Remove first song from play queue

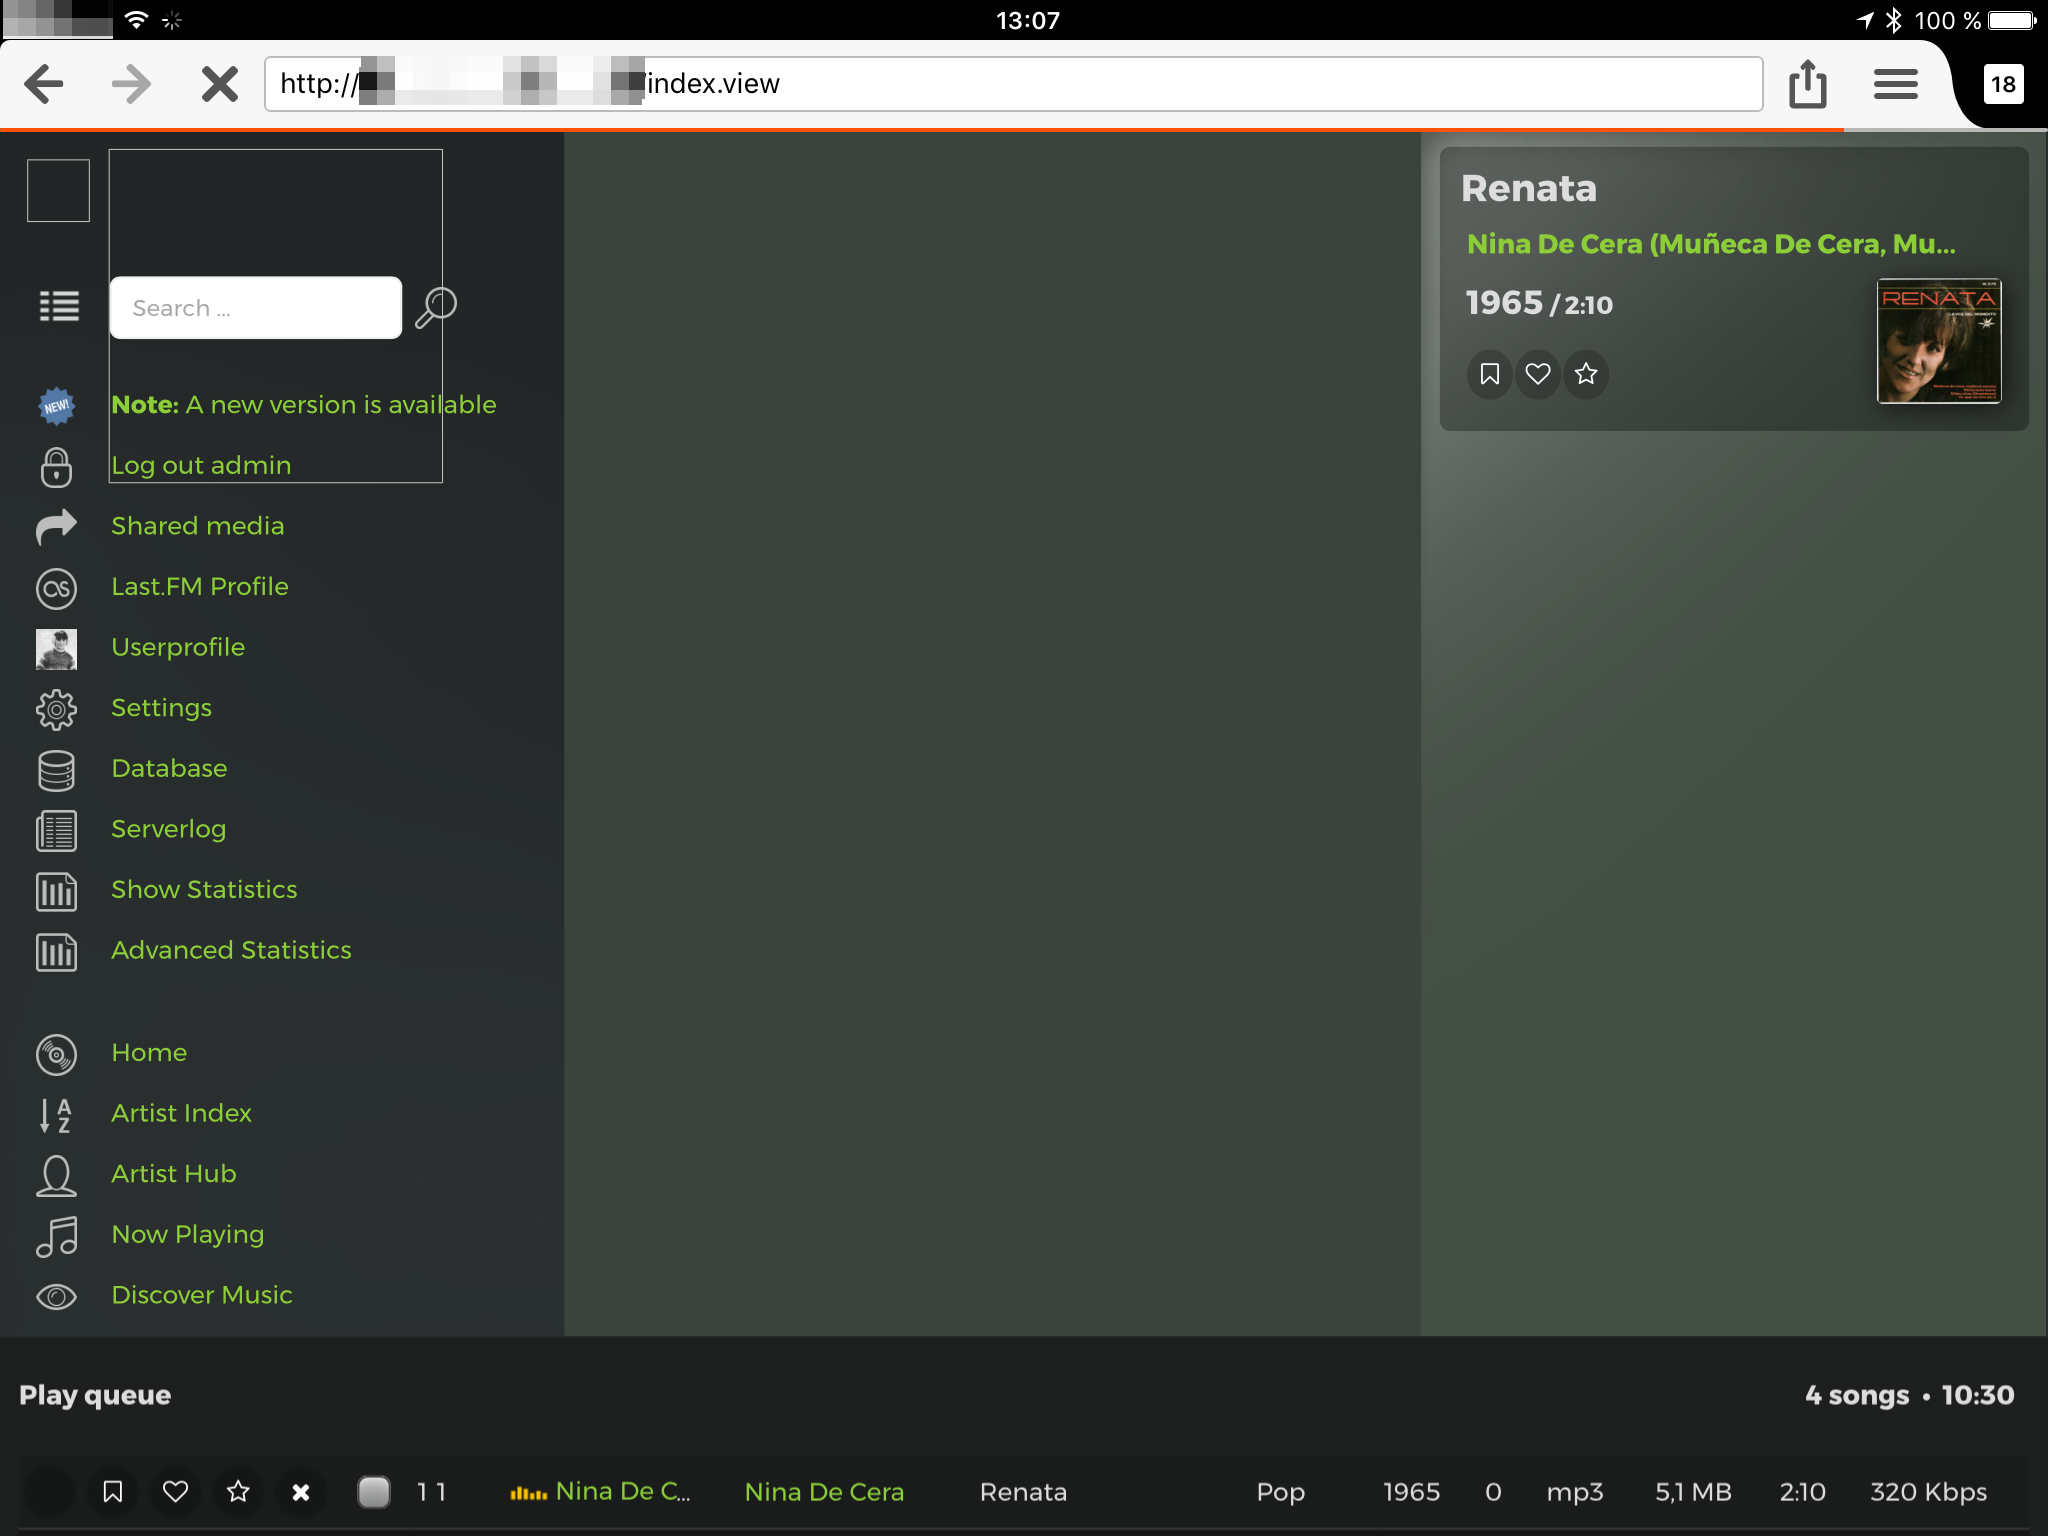click(x=300, y=1492)
